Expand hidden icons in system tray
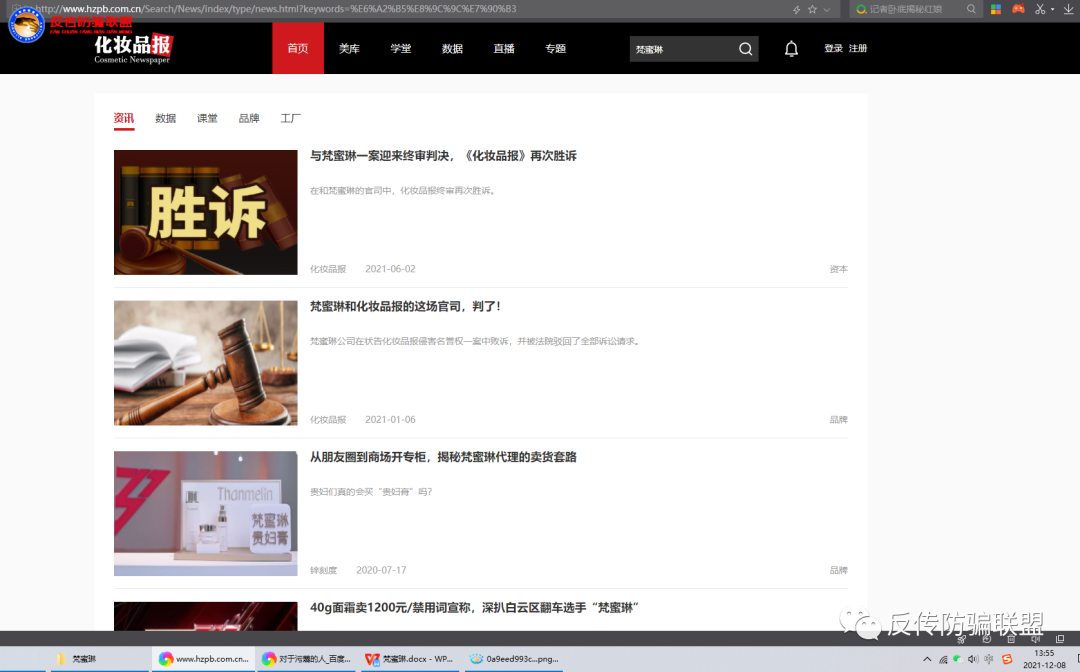The width and height of the screenshot is (1080, 672). click(x=927, y=659)
